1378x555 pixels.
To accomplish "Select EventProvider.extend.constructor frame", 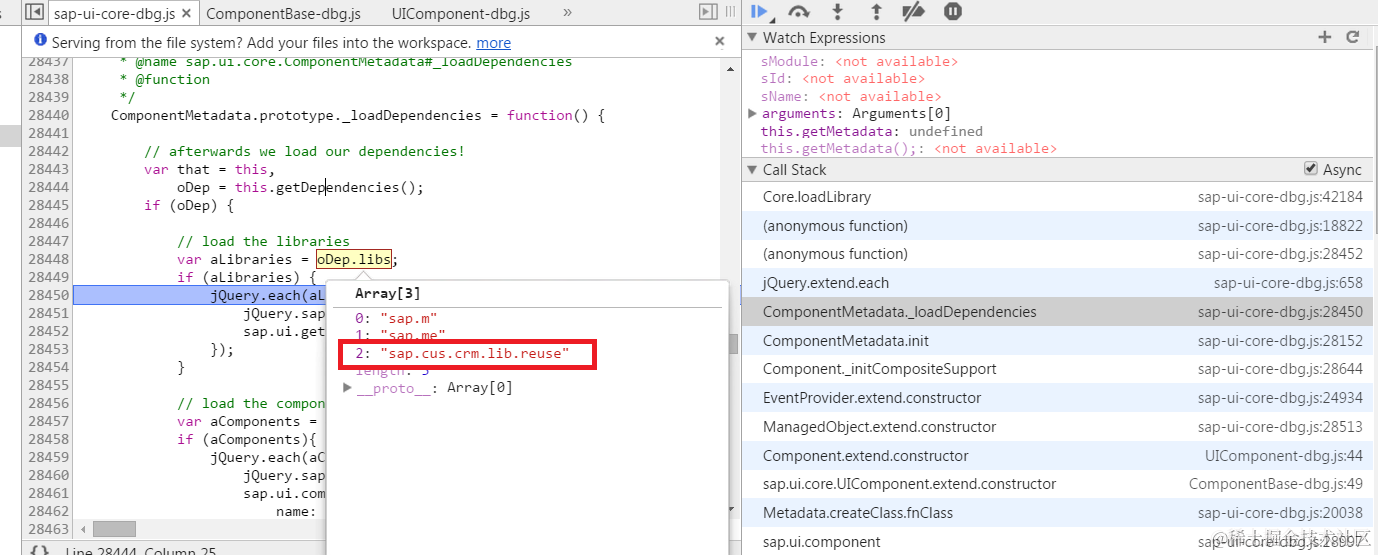I will pyautogui.click(x=1060, y=398).
